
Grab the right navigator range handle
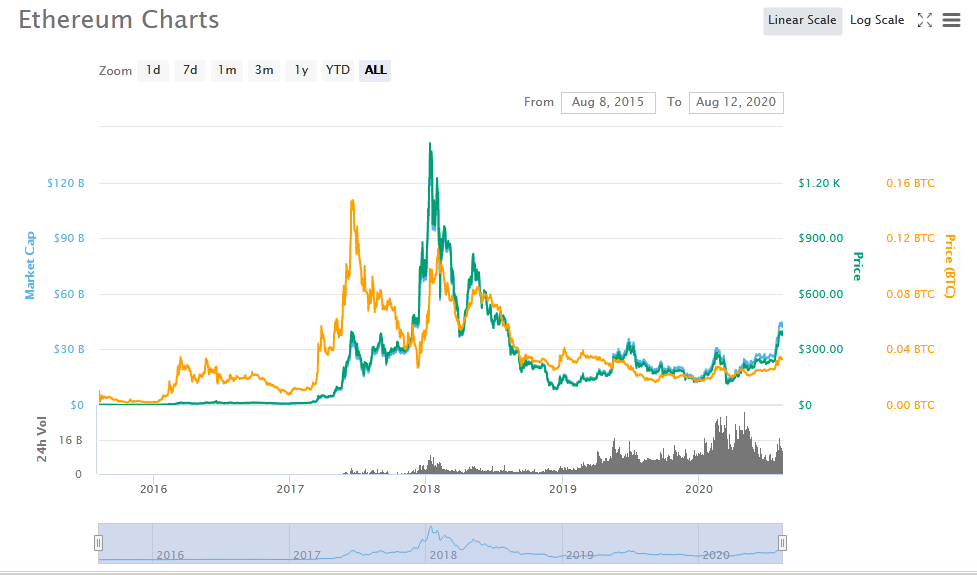[x=783, y=543]
